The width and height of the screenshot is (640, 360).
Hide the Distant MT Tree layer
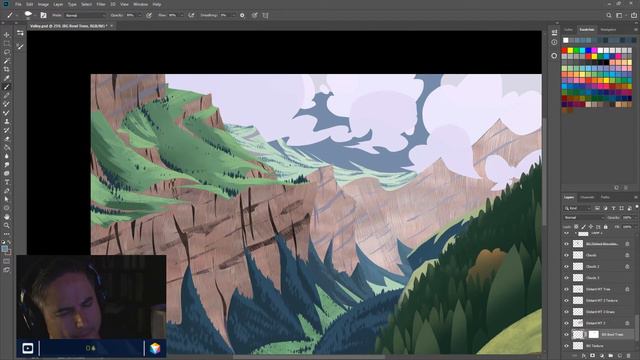click(566, 289)
